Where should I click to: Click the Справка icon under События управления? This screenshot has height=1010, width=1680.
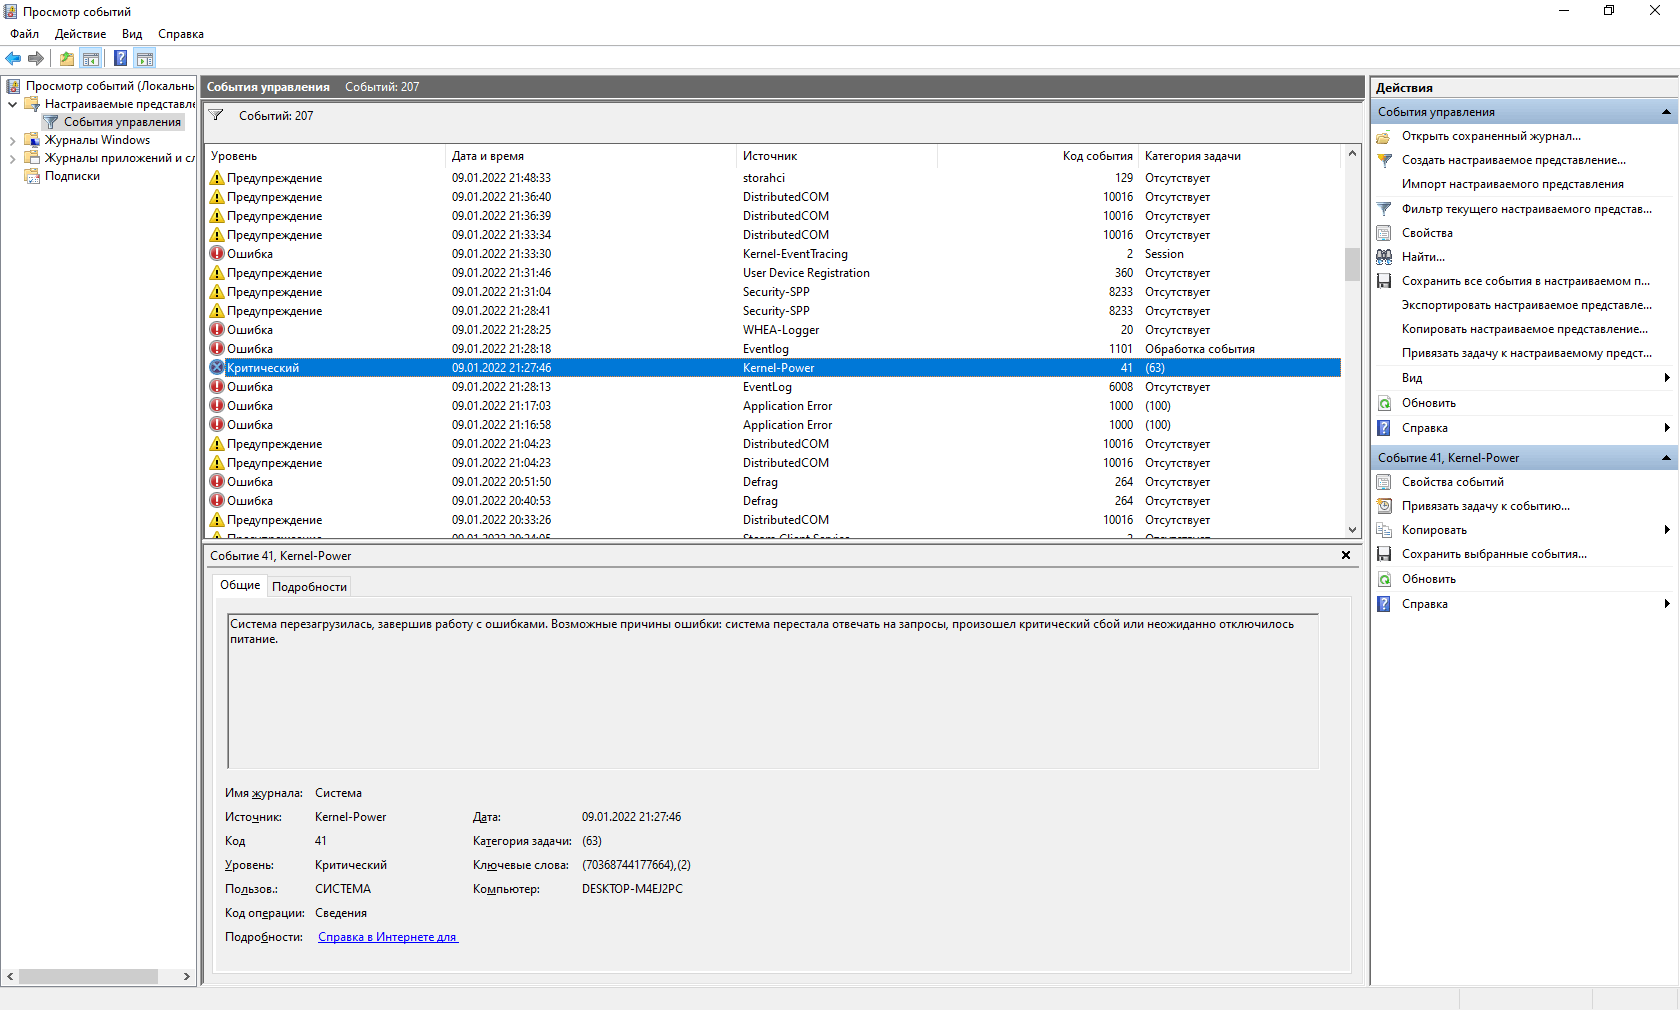(x=1384, y=428)
